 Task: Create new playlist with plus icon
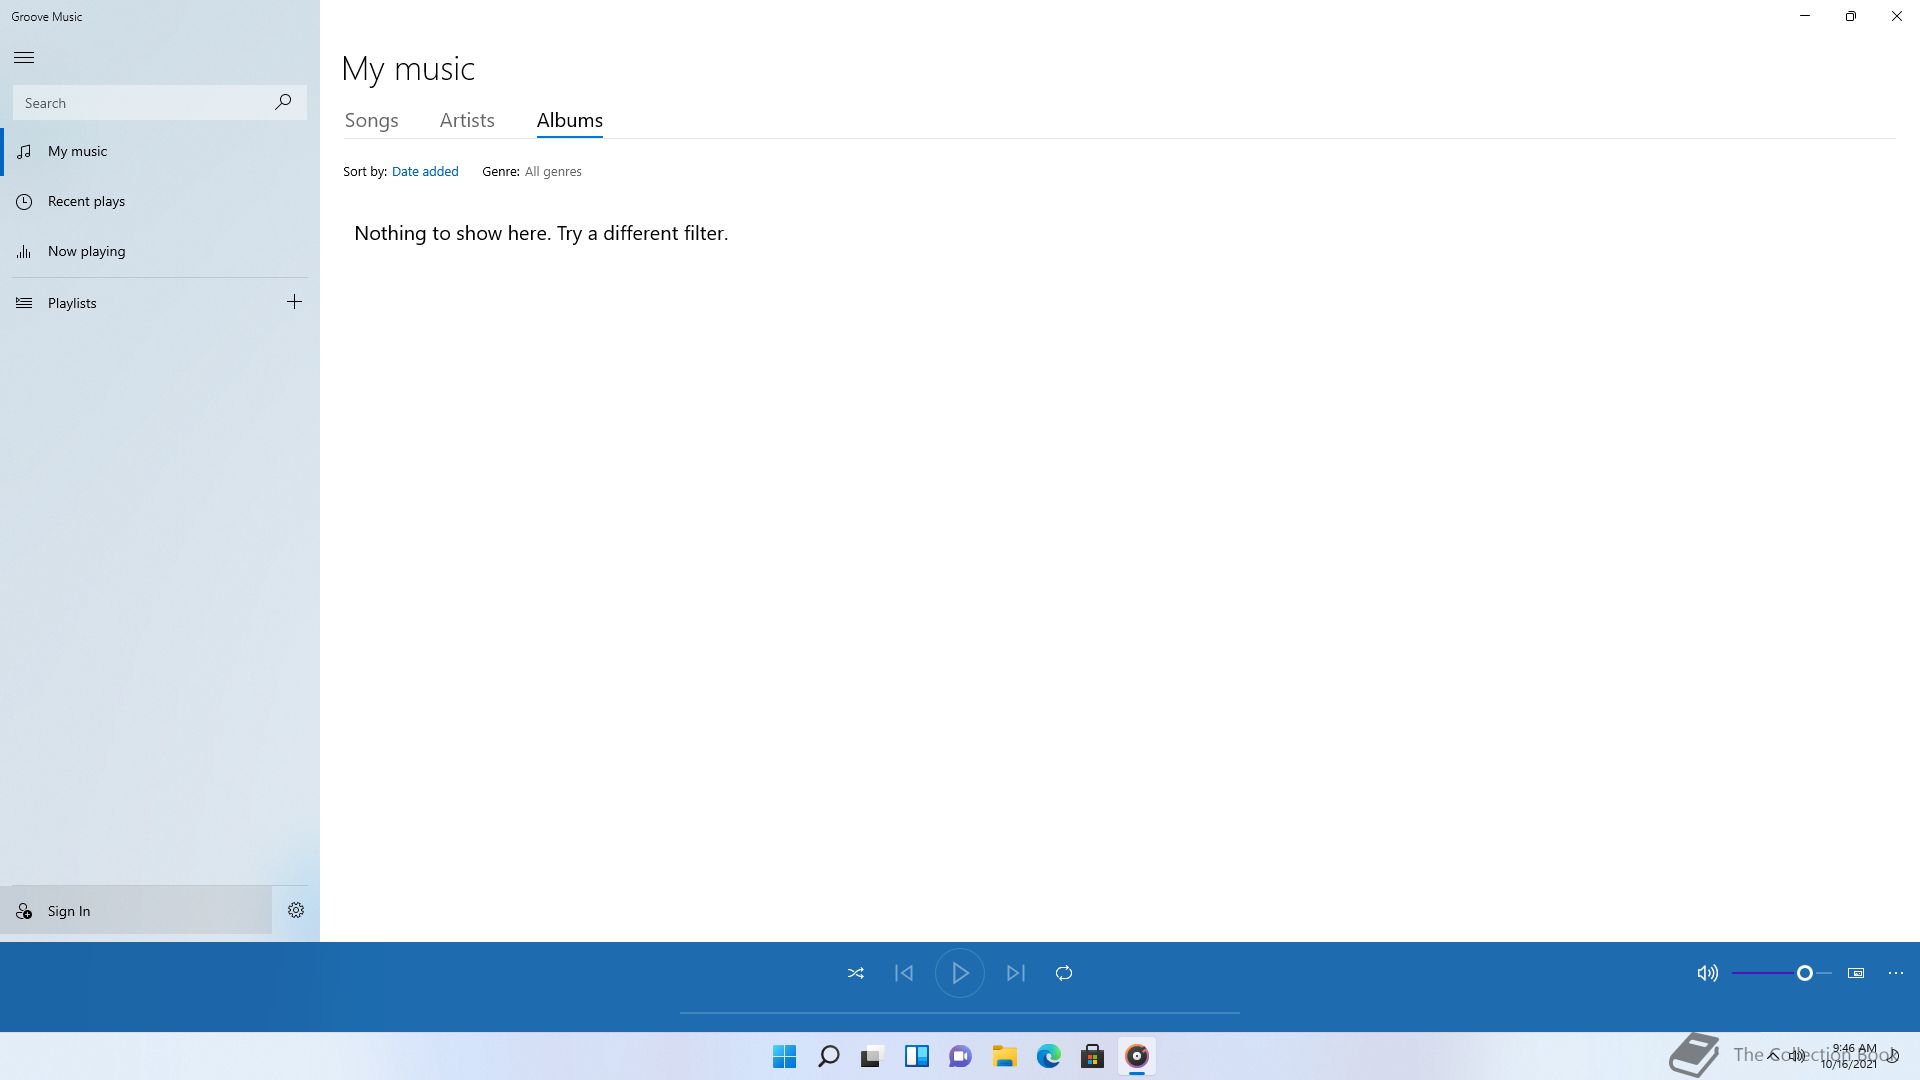point(294,302)
